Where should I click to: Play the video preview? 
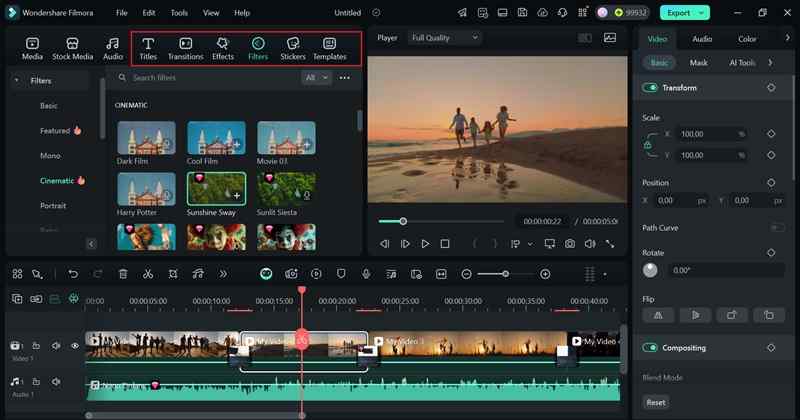click(425, 244)
